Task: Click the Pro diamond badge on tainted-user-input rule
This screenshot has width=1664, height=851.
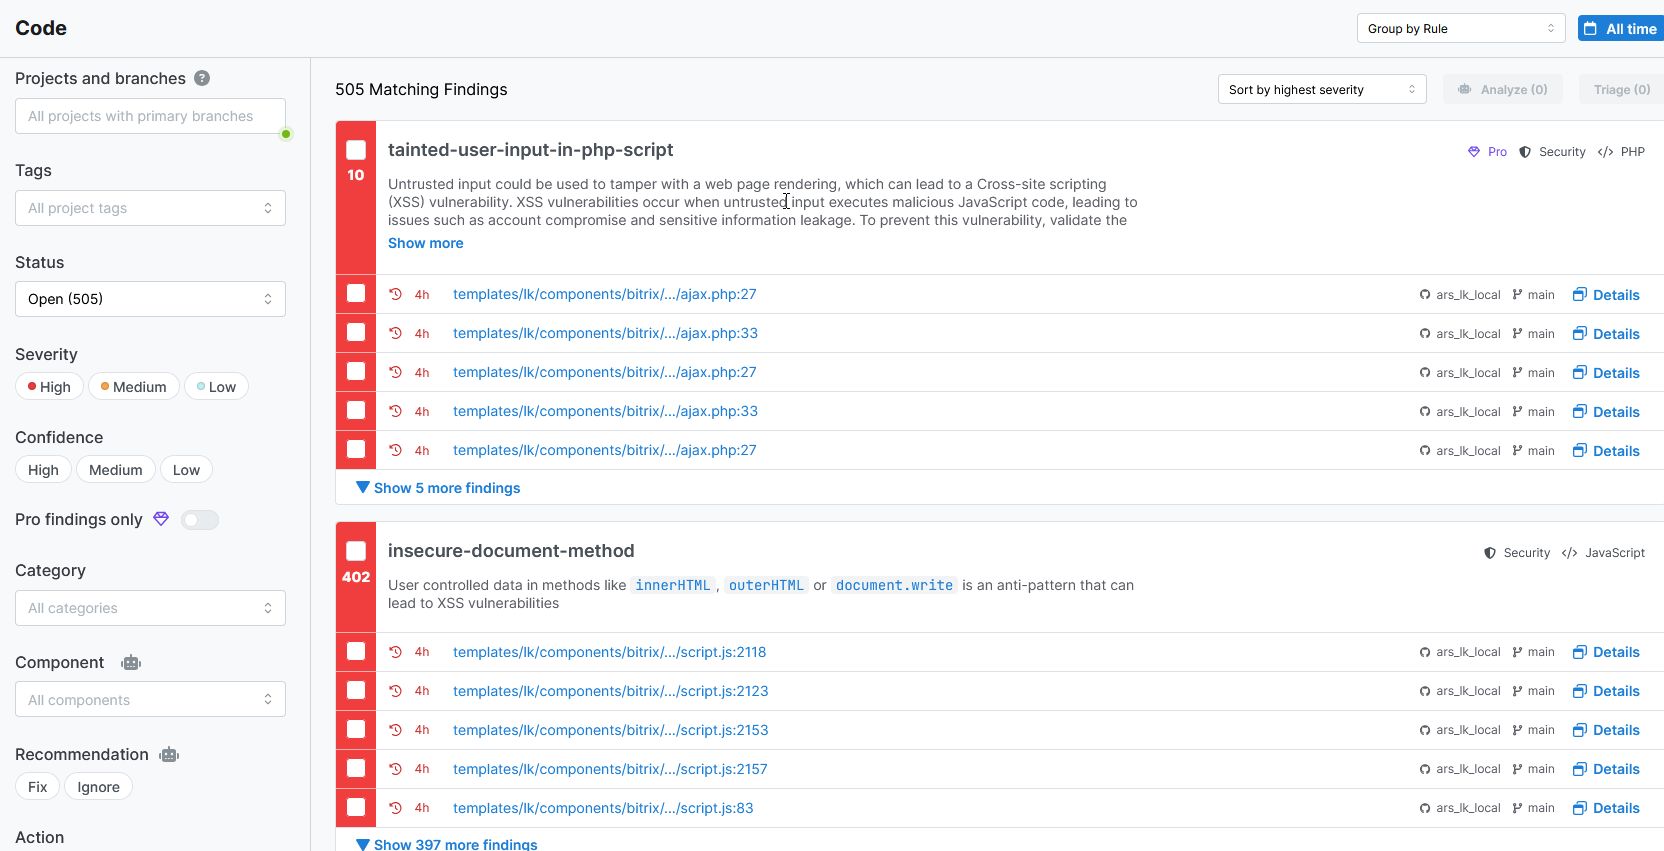Action: tap(1473, 152)
